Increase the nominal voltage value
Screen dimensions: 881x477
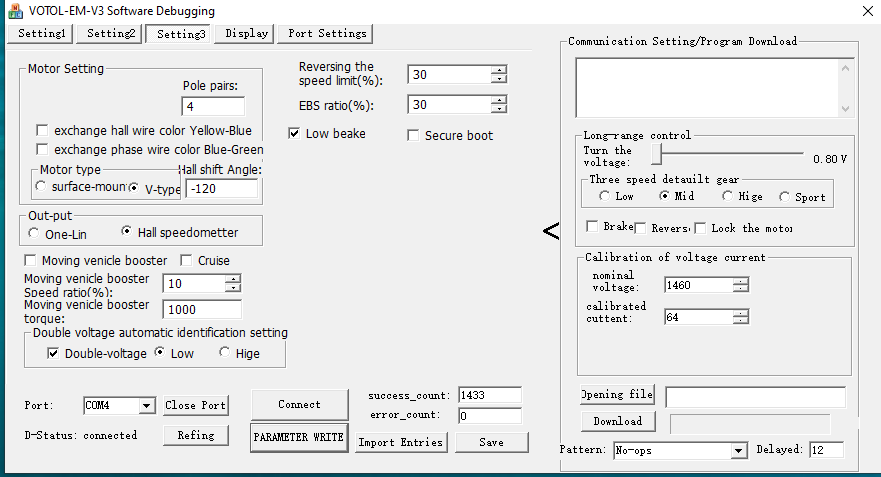click(740, 281)
